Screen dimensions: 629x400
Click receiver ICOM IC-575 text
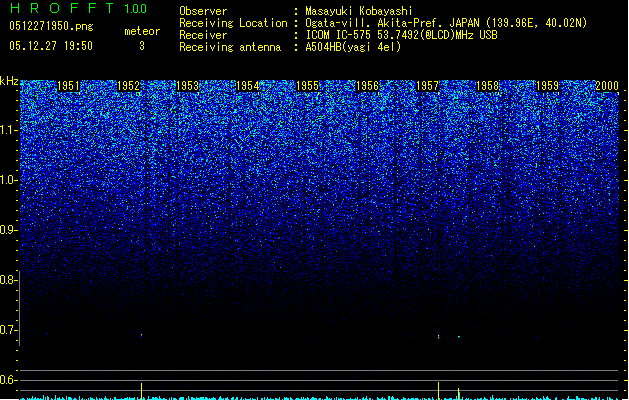340,35
